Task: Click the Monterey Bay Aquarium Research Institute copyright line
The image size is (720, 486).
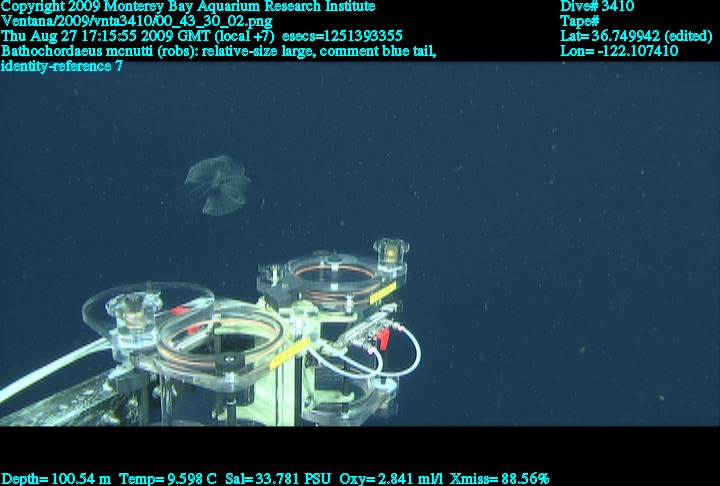Action: (x=188, y=6)
